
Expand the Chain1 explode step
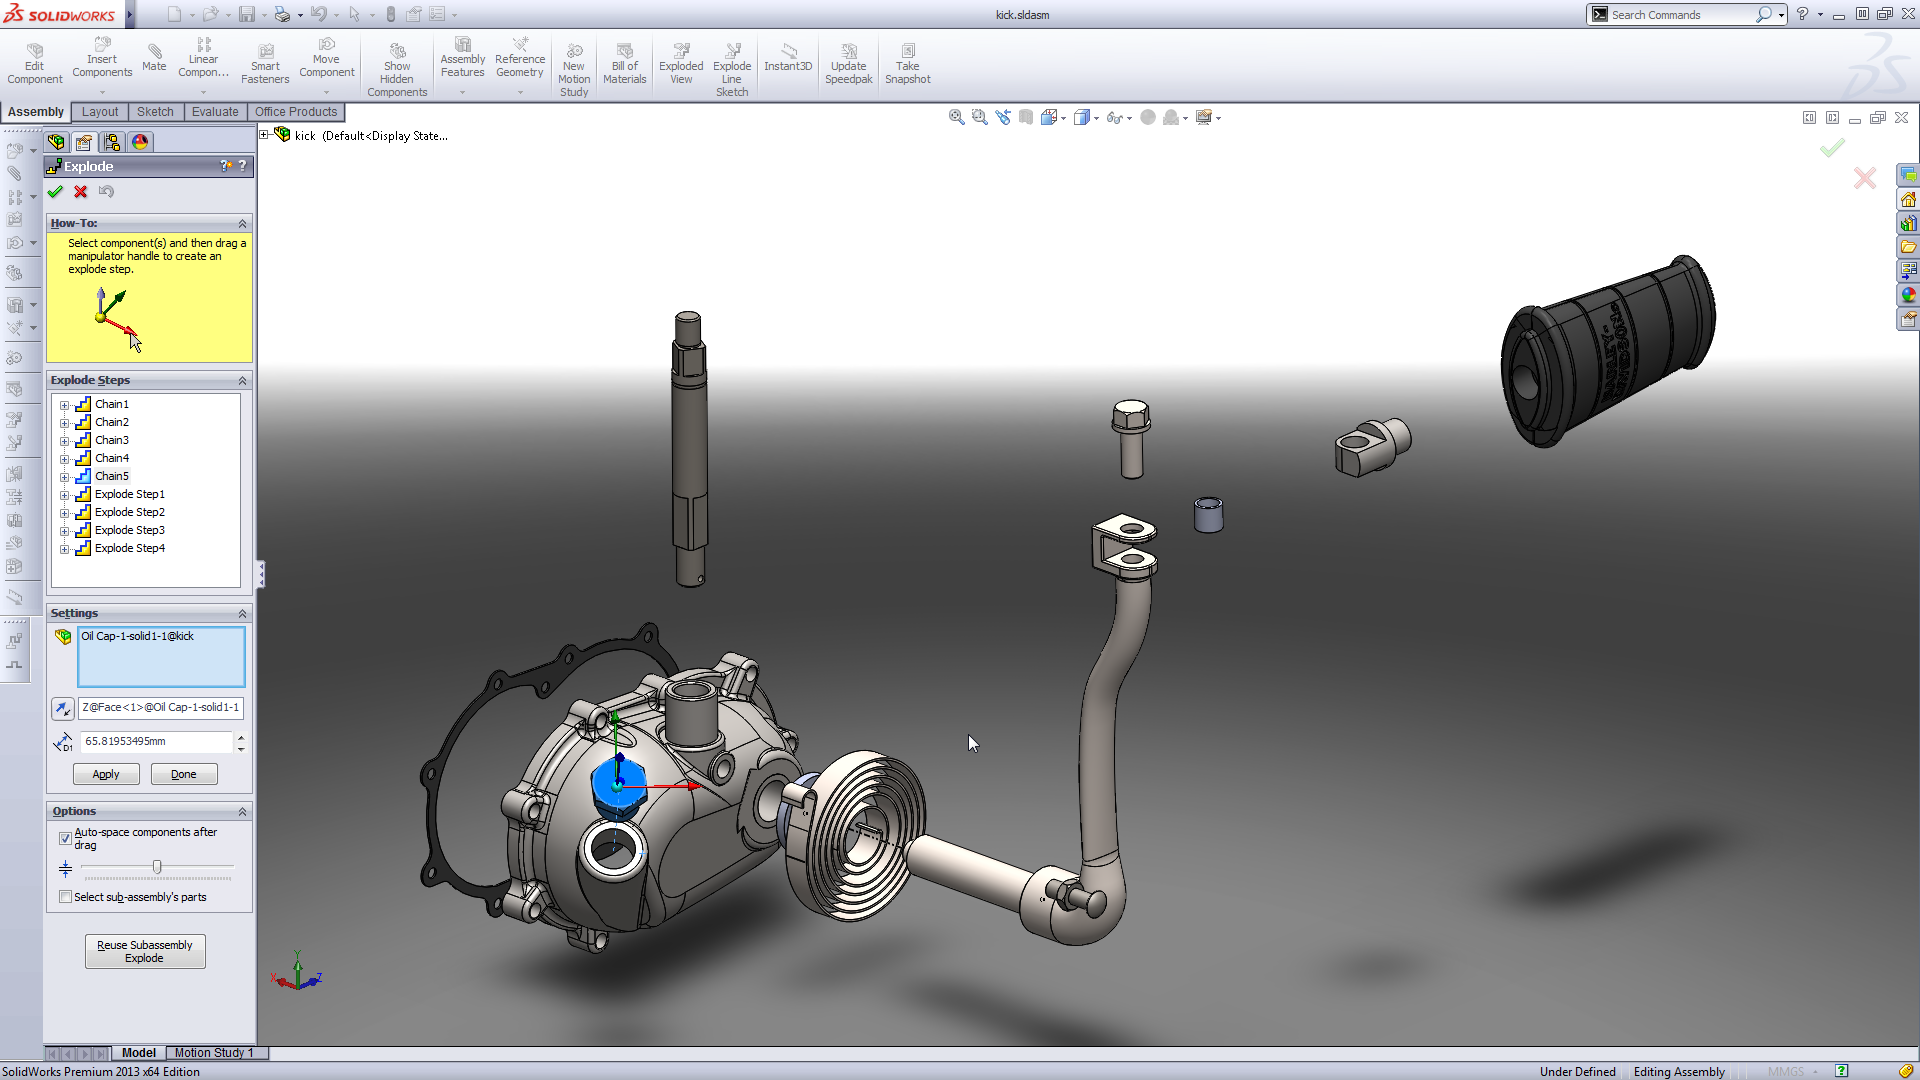coord(63,404)
